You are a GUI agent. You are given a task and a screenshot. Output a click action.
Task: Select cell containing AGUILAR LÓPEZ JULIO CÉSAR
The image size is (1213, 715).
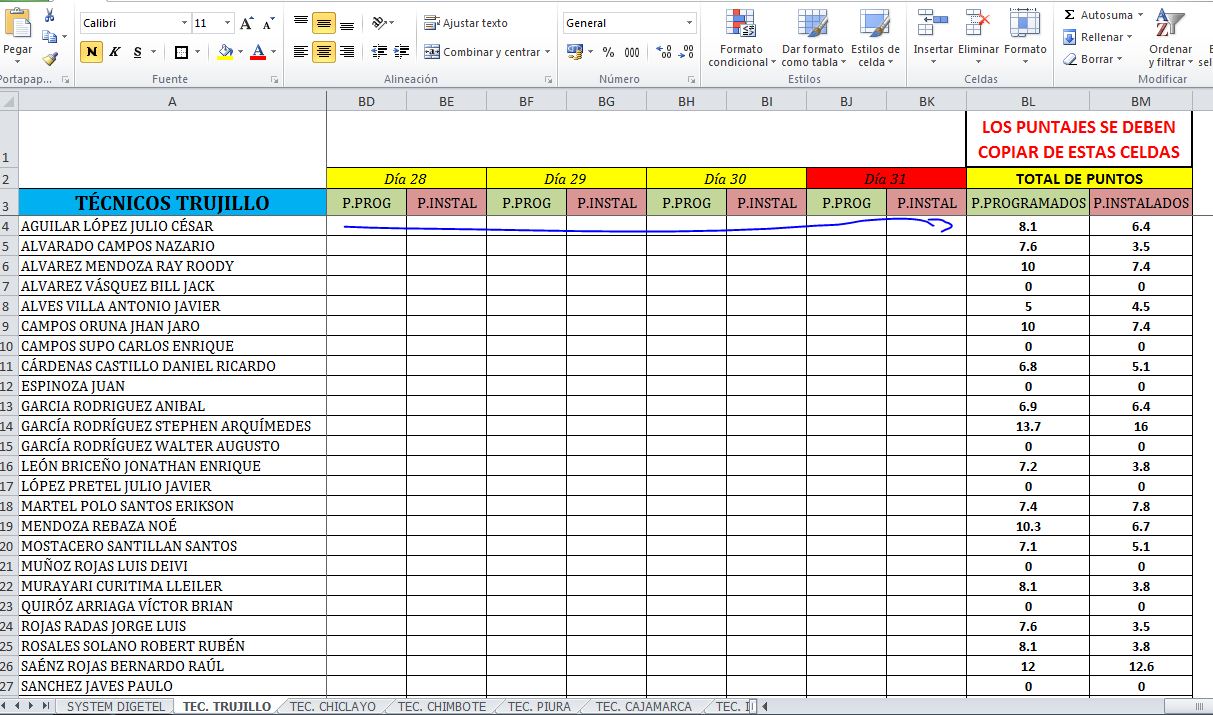[x=170, y=226]
